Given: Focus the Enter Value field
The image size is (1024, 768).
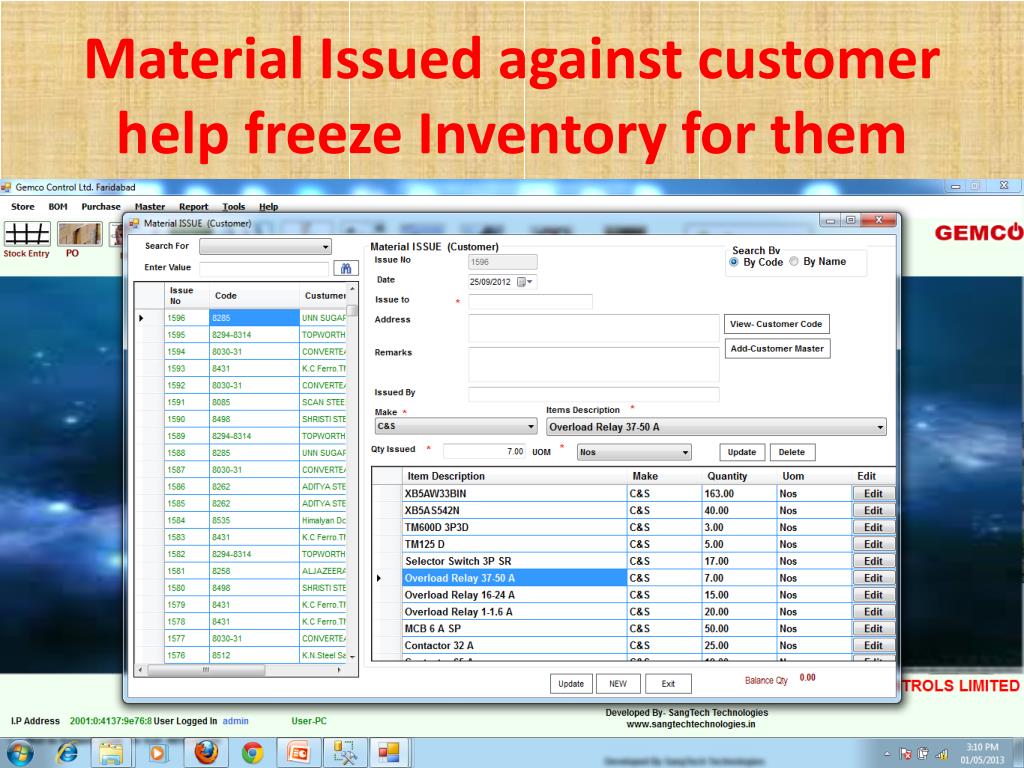Looking at the screenshot, I should pos(264,268).
